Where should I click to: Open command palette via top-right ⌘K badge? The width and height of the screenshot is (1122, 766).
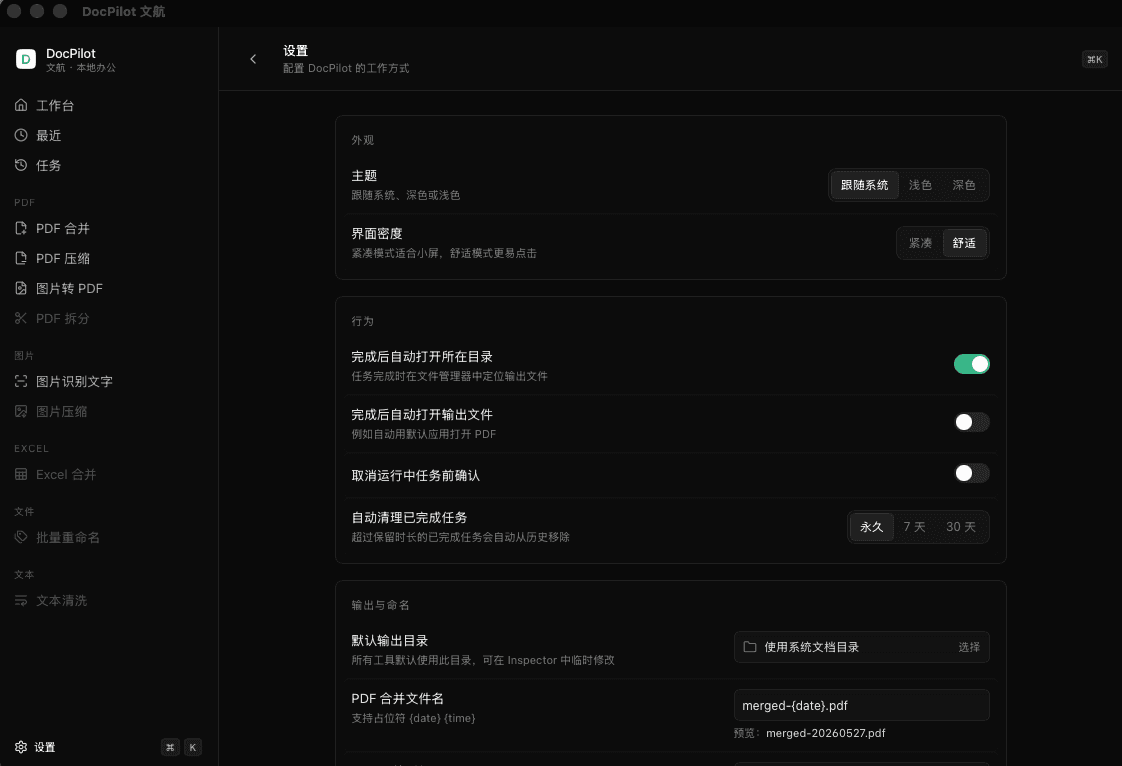tap(1094, 59)
